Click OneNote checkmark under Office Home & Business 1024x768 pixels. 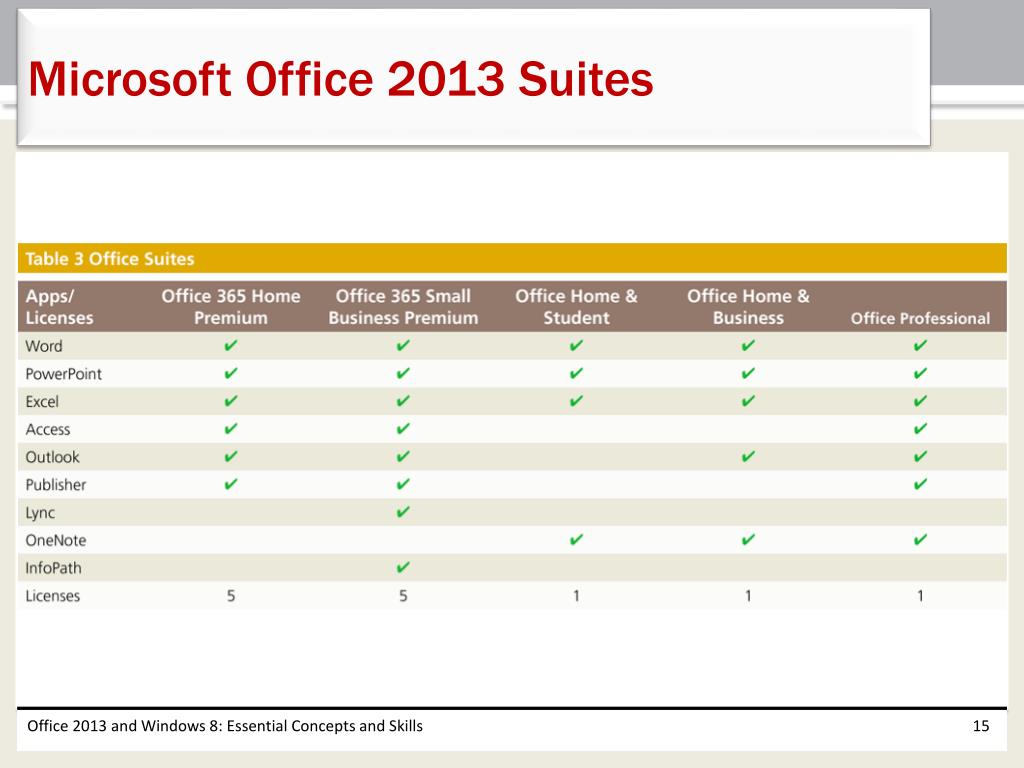pos(748,539)
